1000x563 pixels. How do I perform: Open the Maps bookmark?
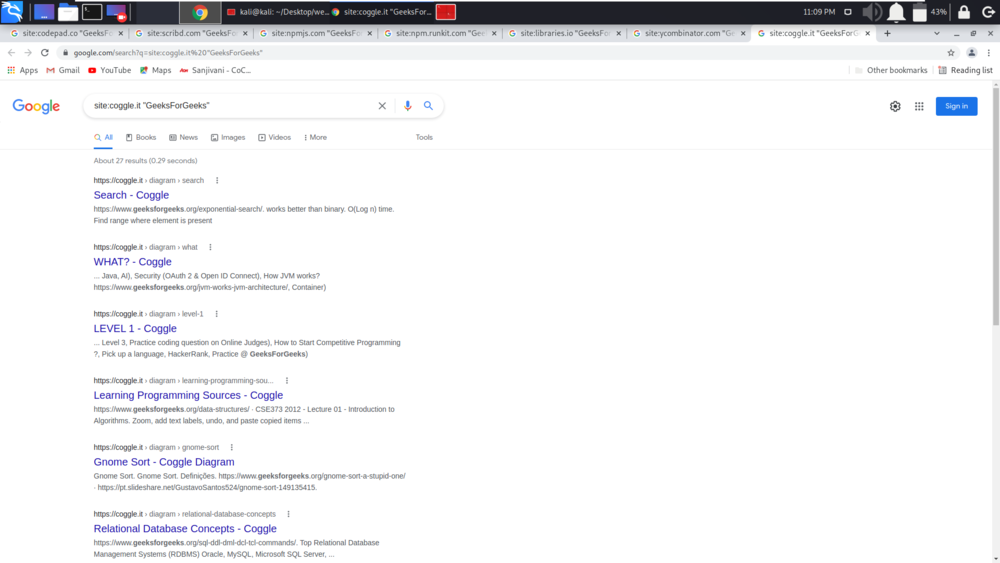(x=156, y=70)
